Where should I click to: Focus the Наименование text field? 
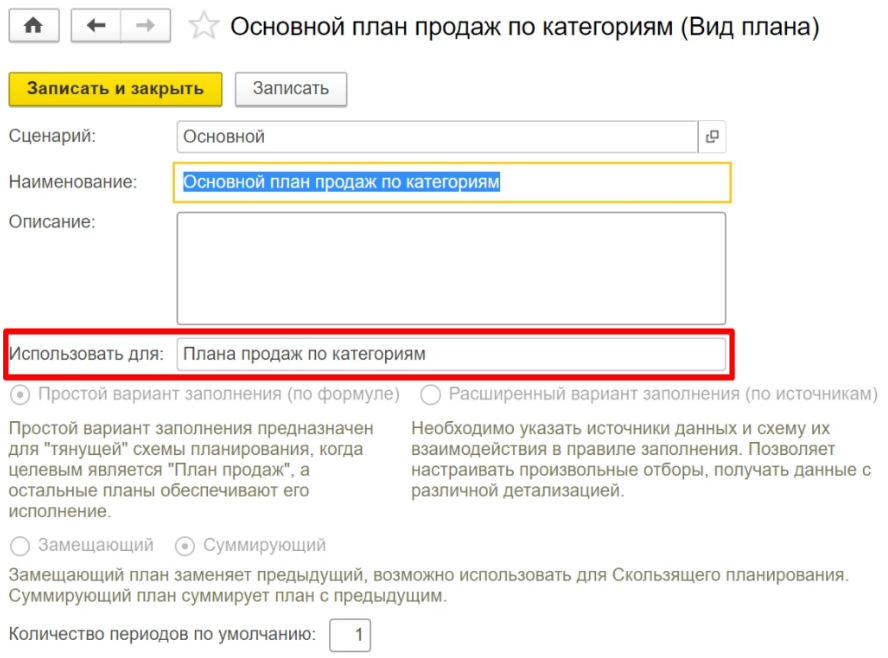tap(453, 182)
